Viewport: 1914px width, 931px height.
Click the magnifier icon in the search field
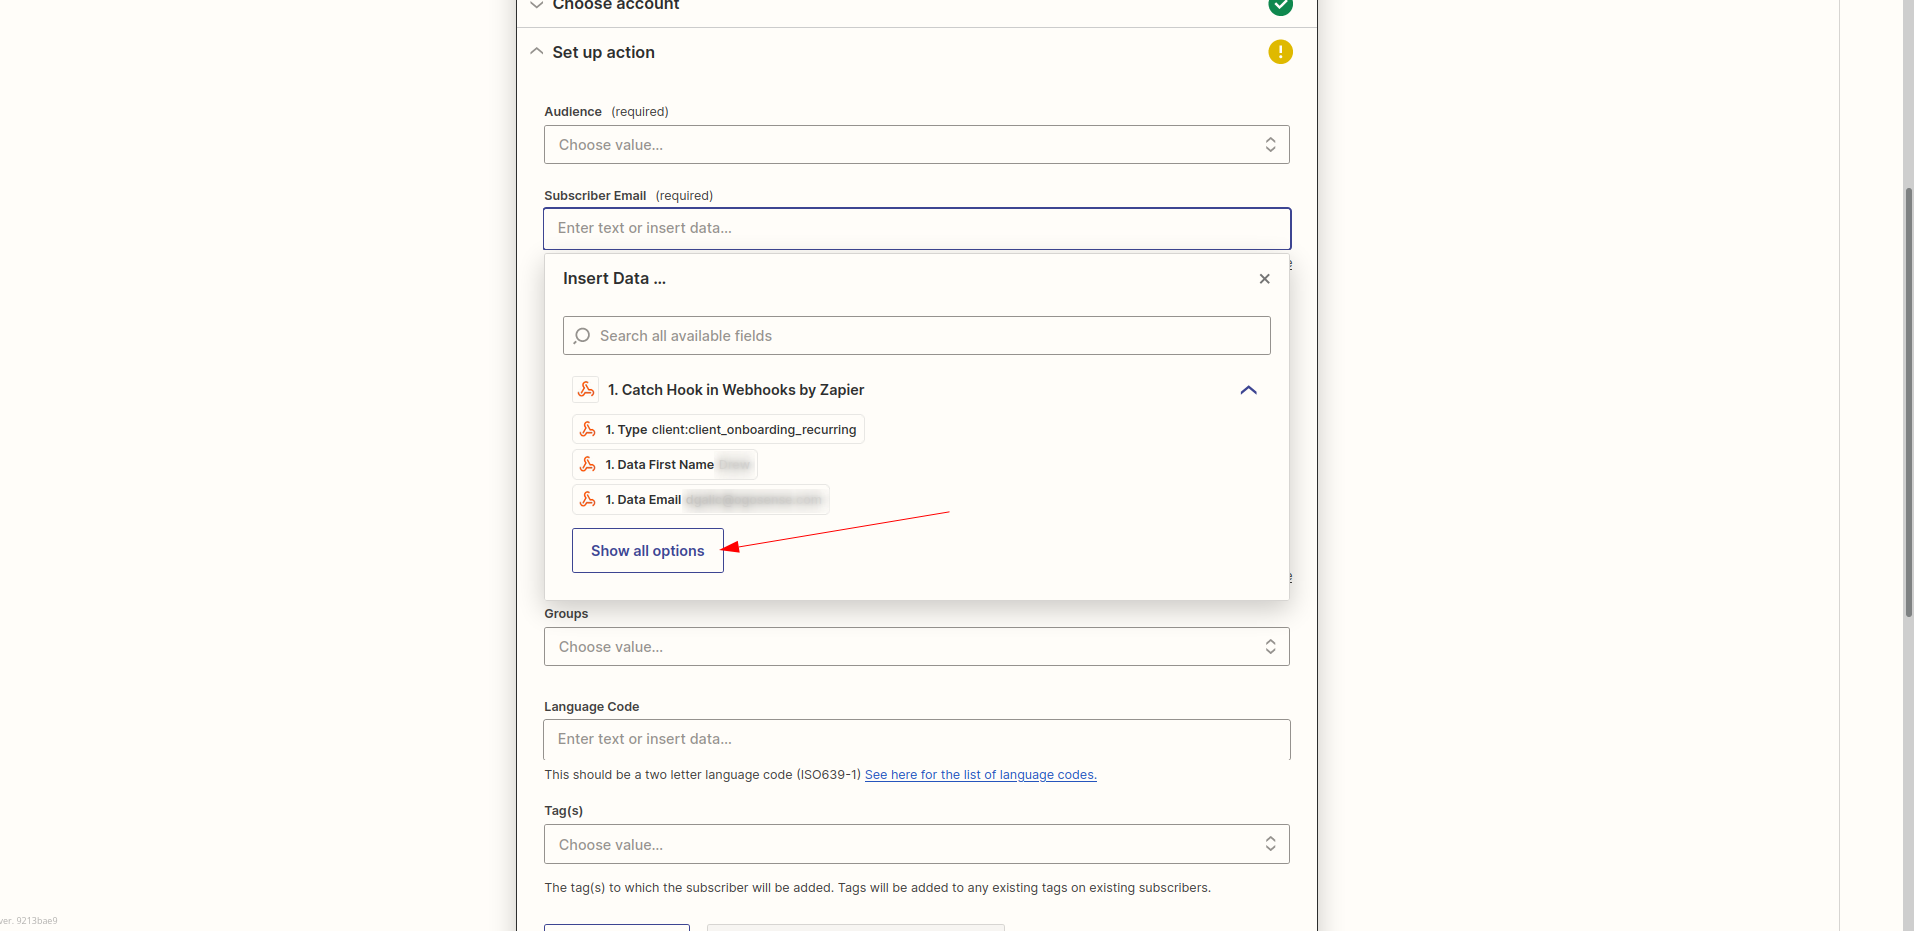coord(581,335)
